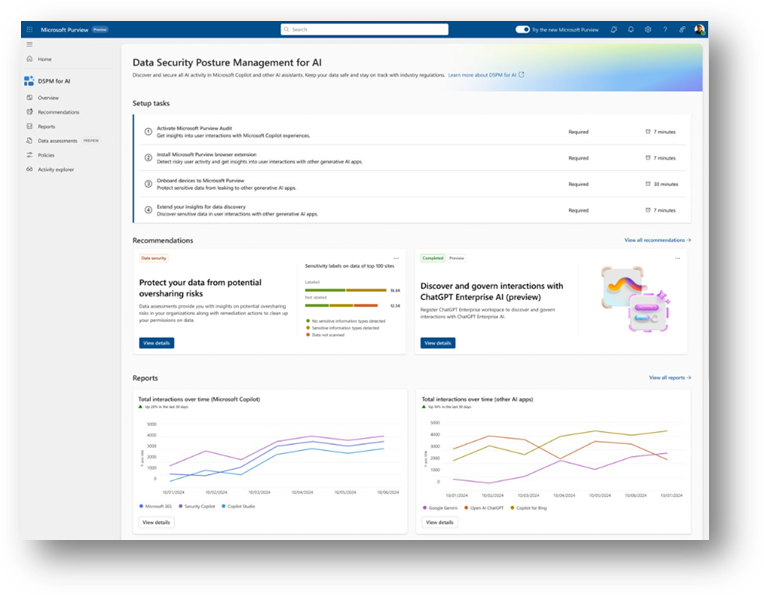
Task: Collapse the navigation with the hamburger icon
Action: pyautogui.click(x=30, y=44)
